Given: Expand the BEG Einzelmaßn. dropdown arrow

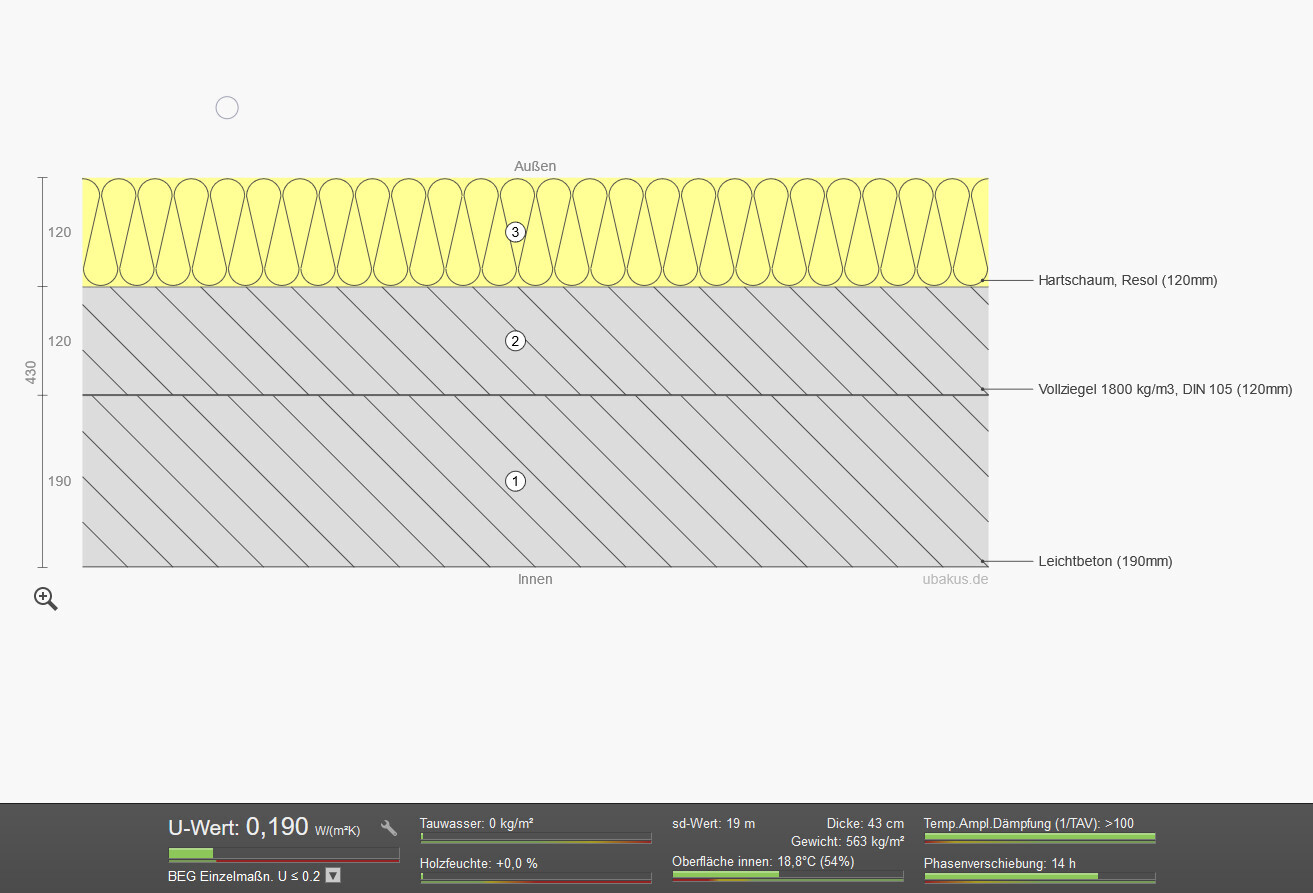Looking at the screenshot, I should point(333,875).
